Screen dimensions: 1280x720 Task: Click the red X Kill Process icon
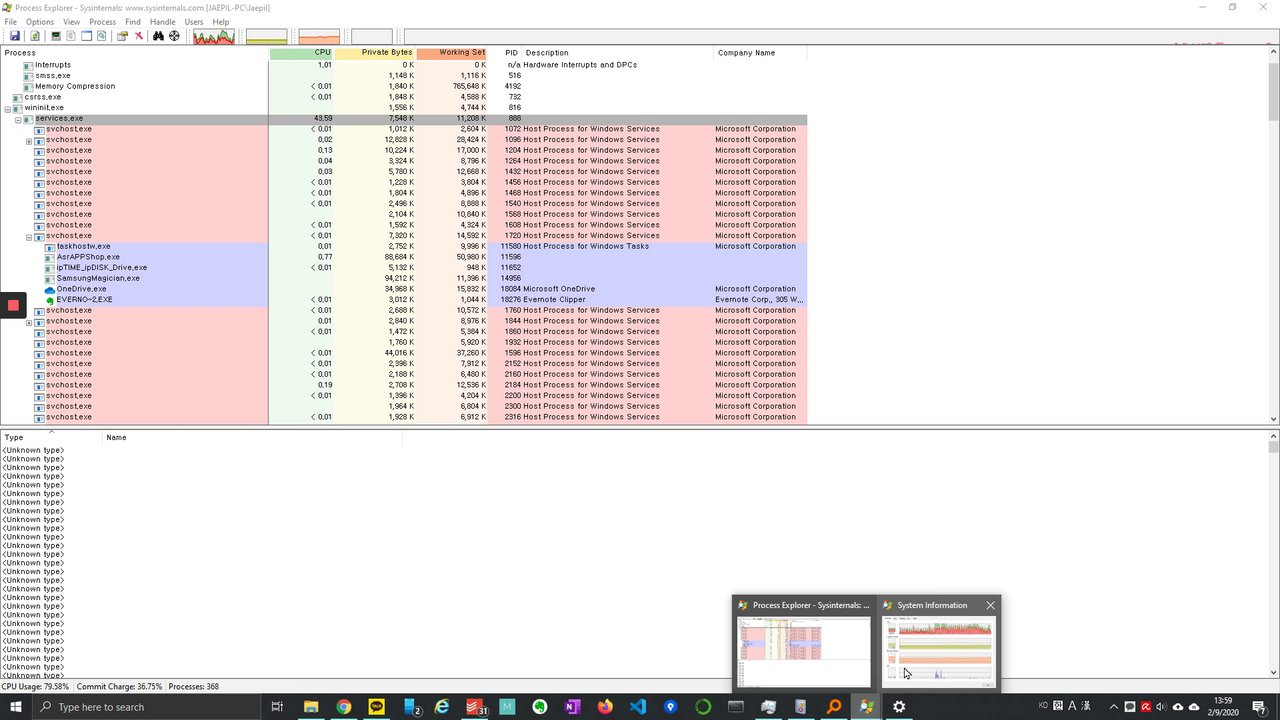pos(139,36)
